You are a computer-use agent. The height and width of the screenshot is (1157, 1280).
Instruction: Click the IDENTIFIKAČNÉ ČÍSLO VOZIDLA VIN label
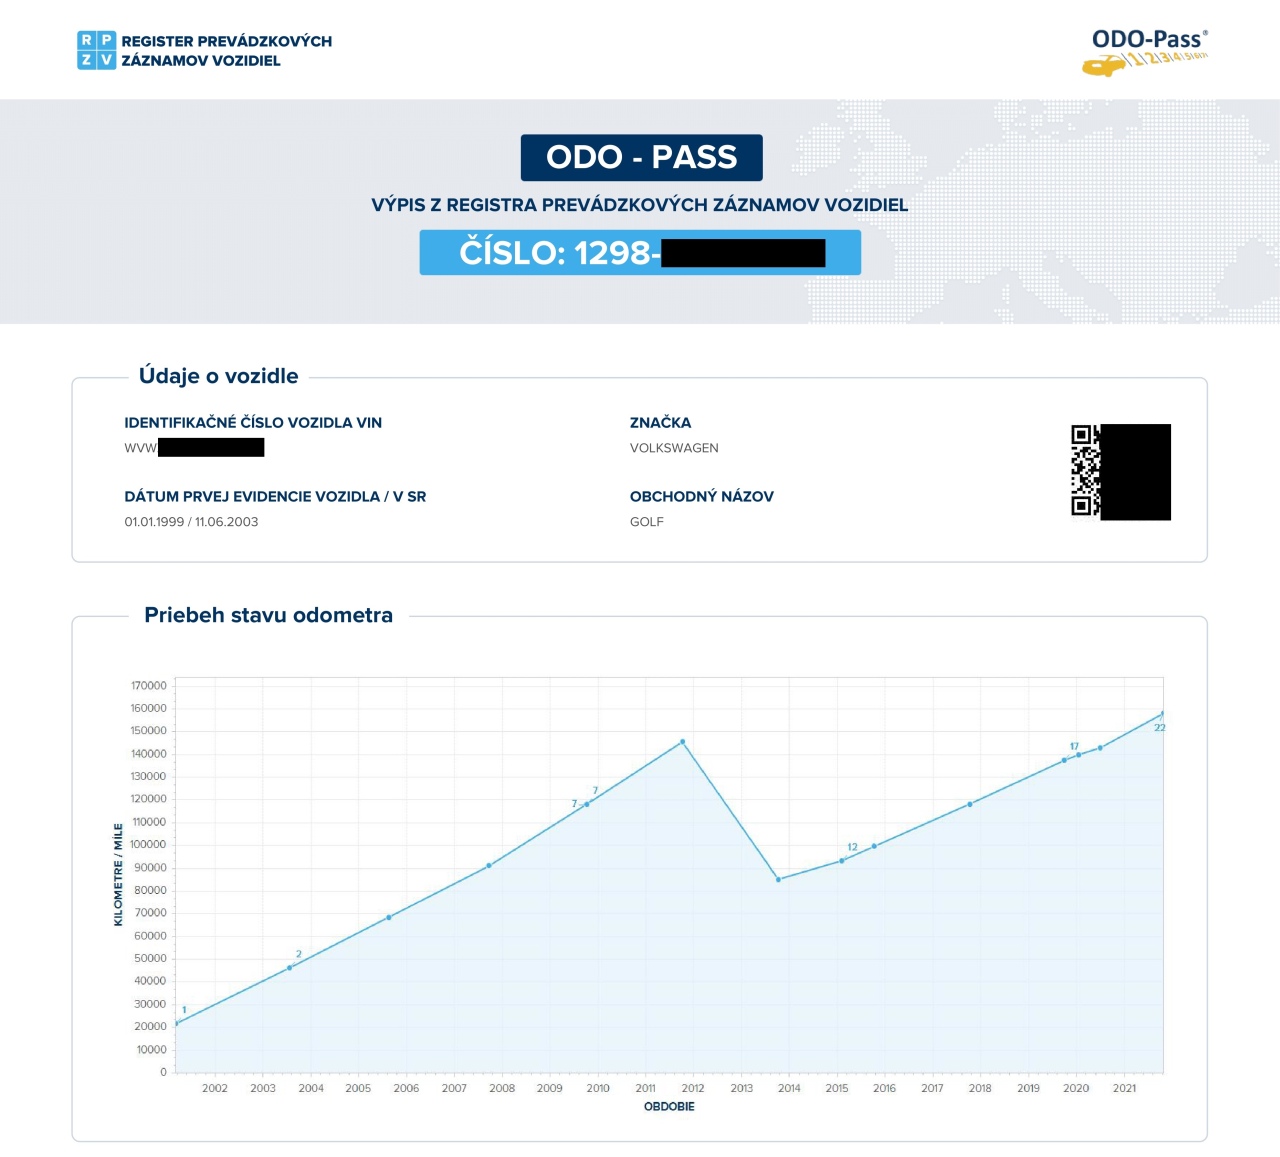pyautogui.click(x=253, y=423)
